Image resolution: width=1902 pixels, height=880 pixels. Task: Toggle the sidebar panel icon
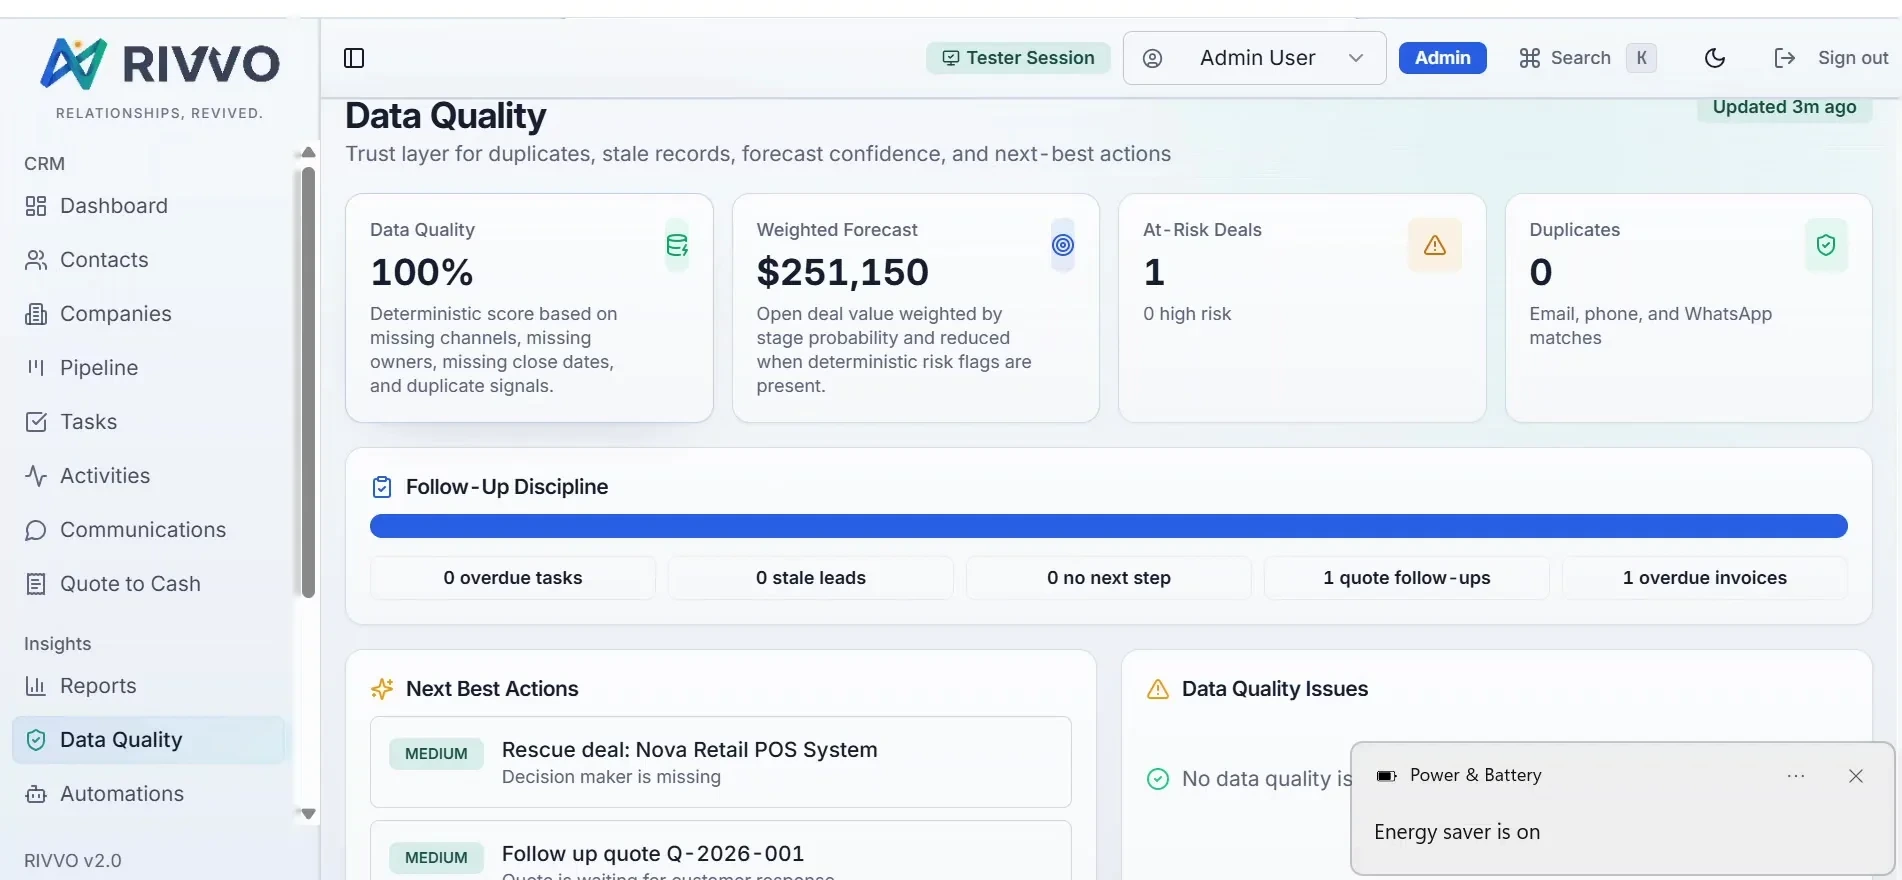pos(354,58)
